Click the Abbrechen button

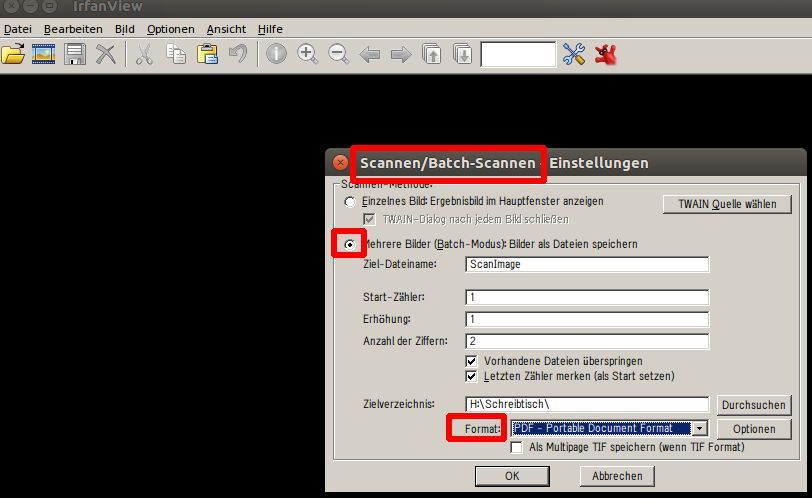coord(617,476)
